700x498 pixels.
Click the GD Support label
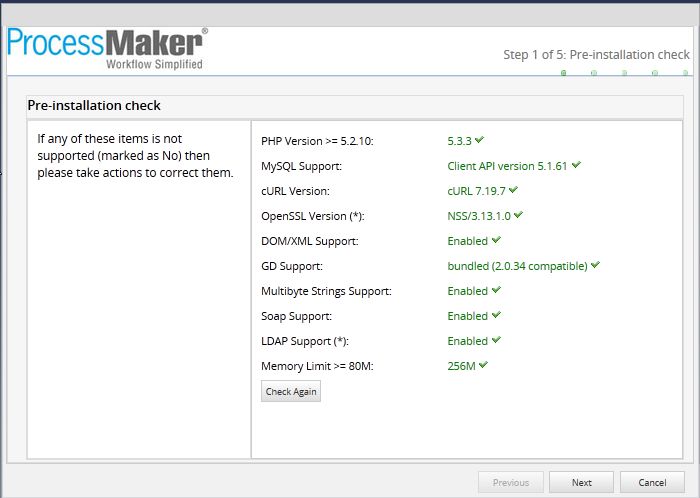(292, 266)
